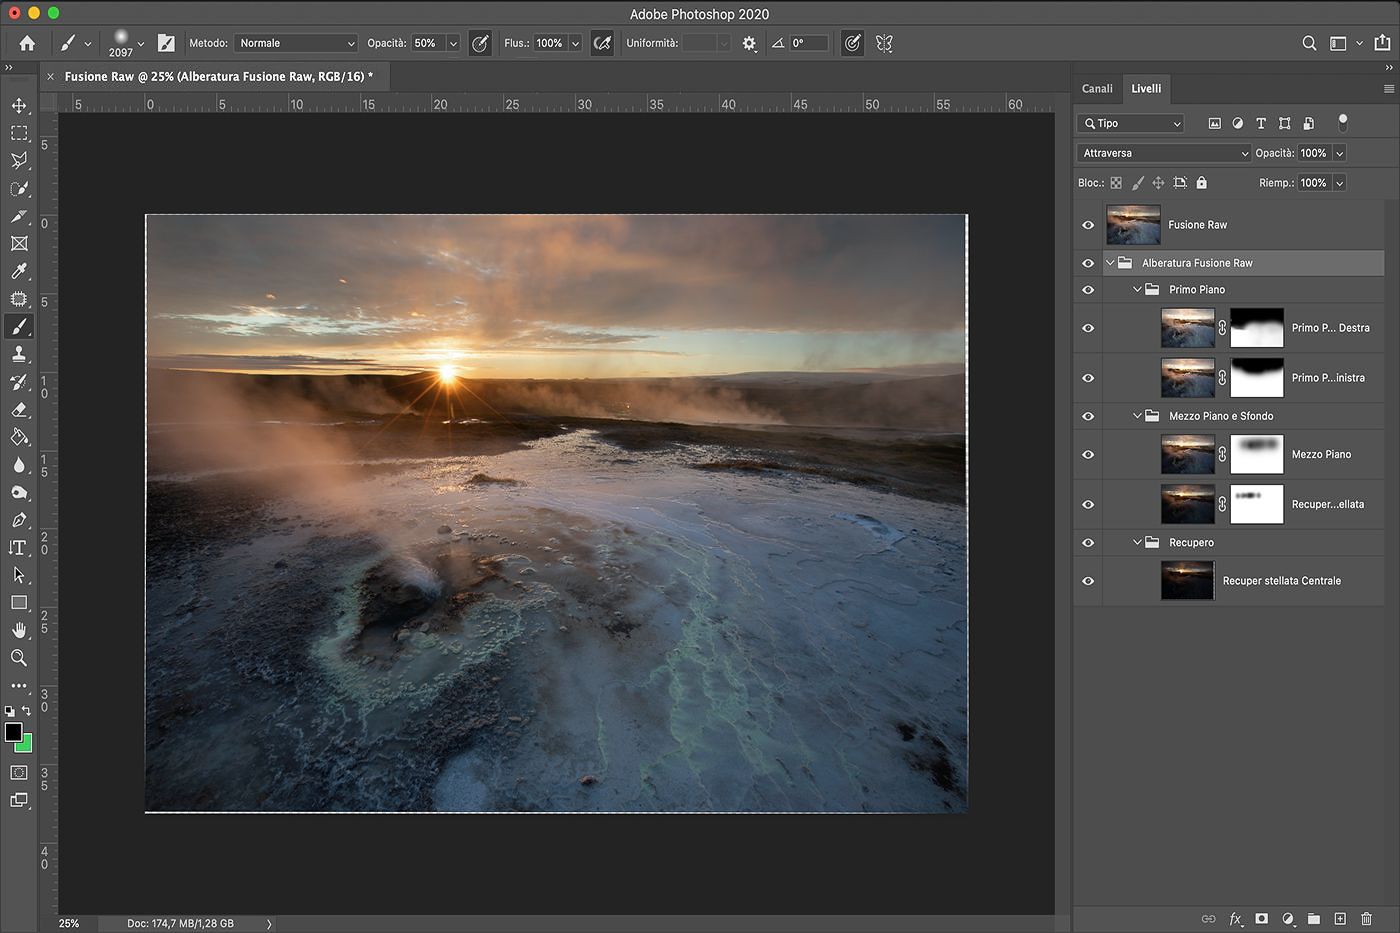Toggle layer filtering switch
The image size is (1400, 933).
coord(1342,122)
